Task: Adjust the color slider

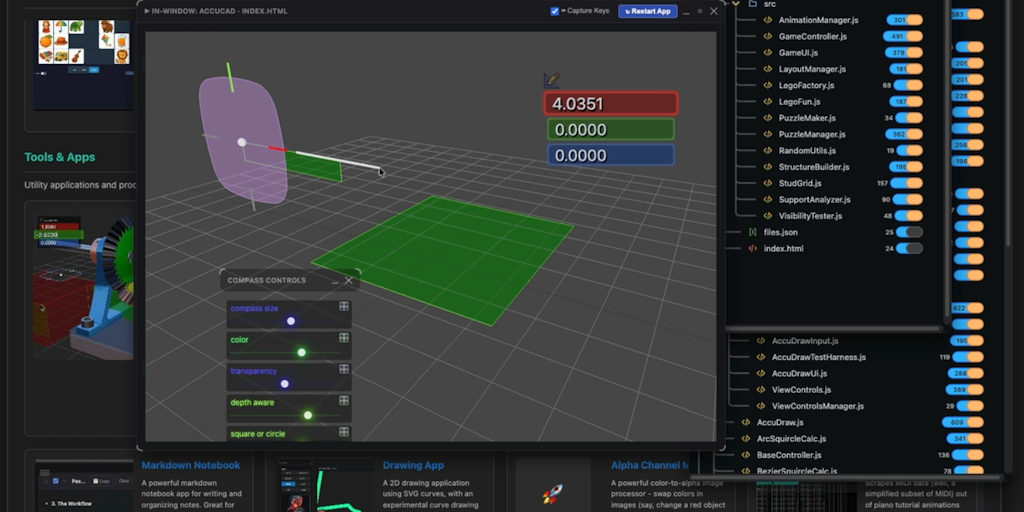Action: tap(286, 352)
